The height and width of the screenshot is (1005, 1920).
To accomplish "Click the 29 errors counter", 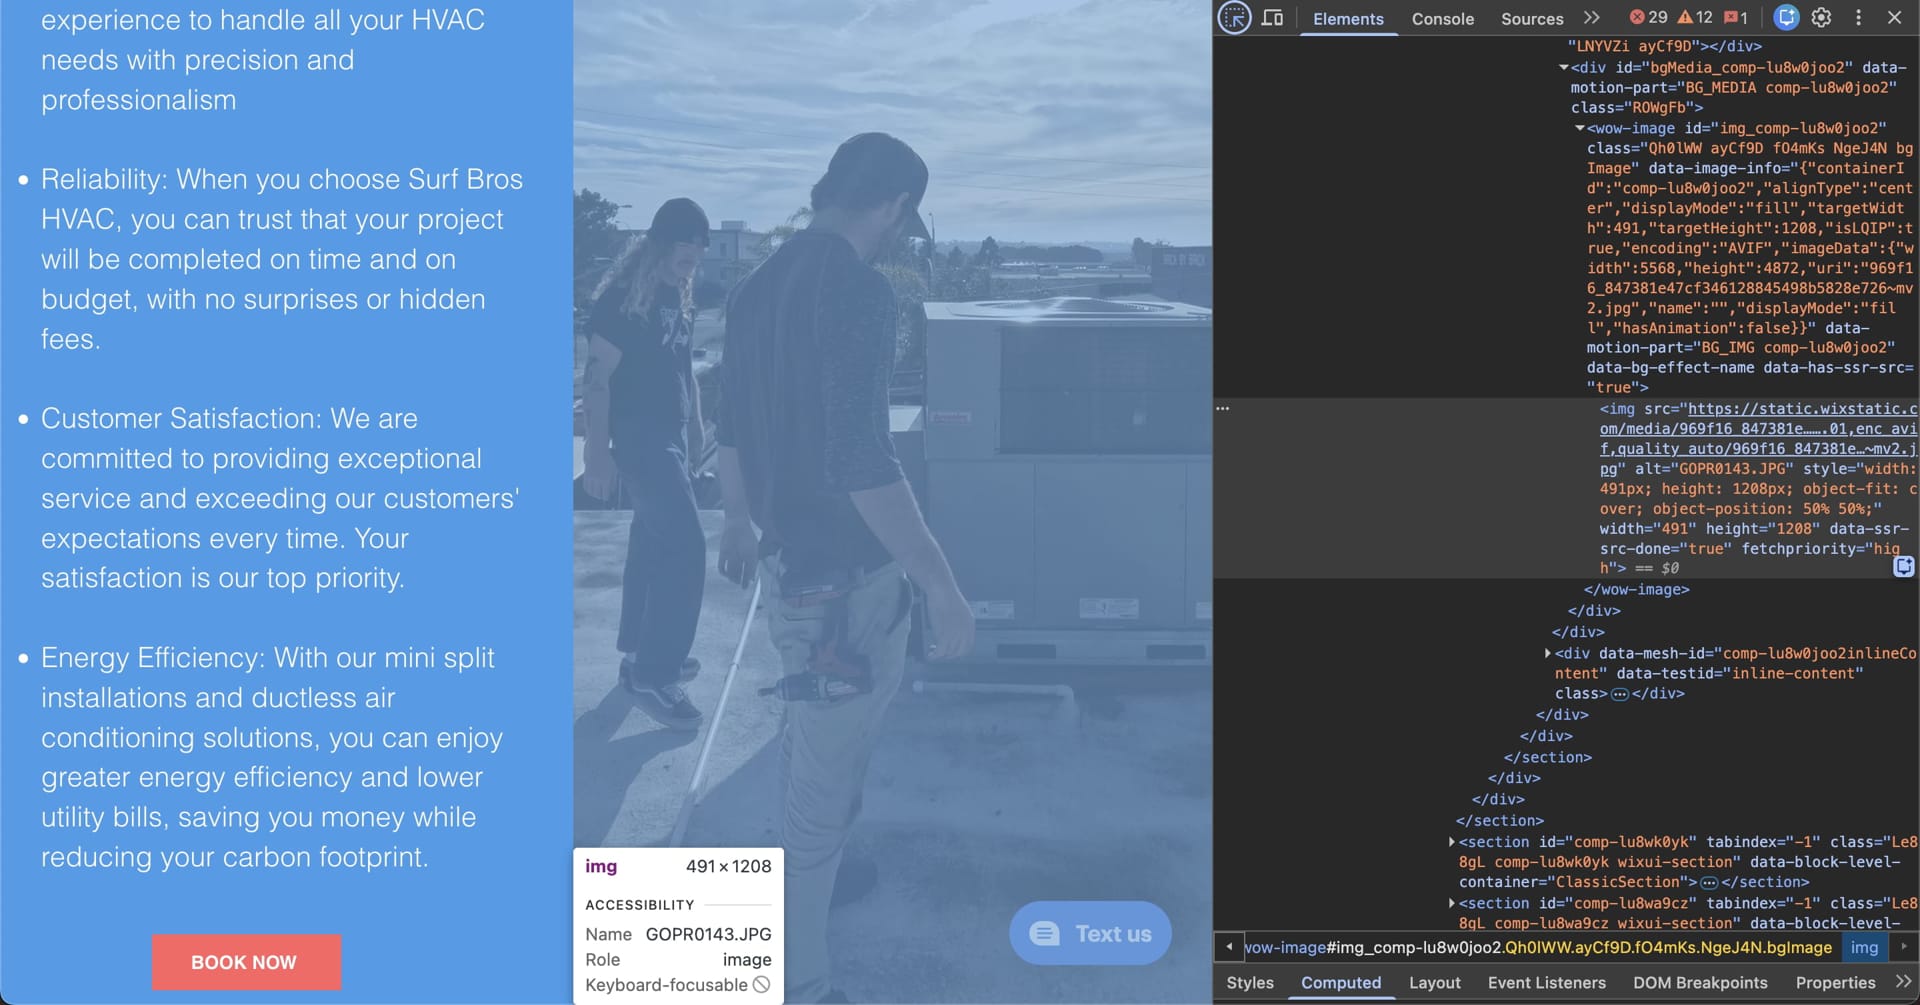I will click(x=1649, y=17).
